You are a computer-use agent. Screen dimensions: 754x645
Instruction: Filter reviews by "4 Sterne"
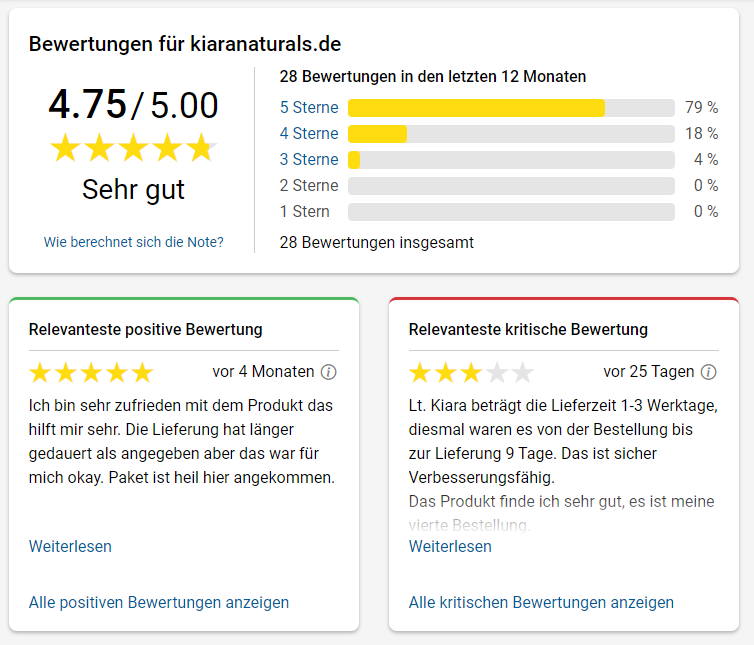(309, 134)
